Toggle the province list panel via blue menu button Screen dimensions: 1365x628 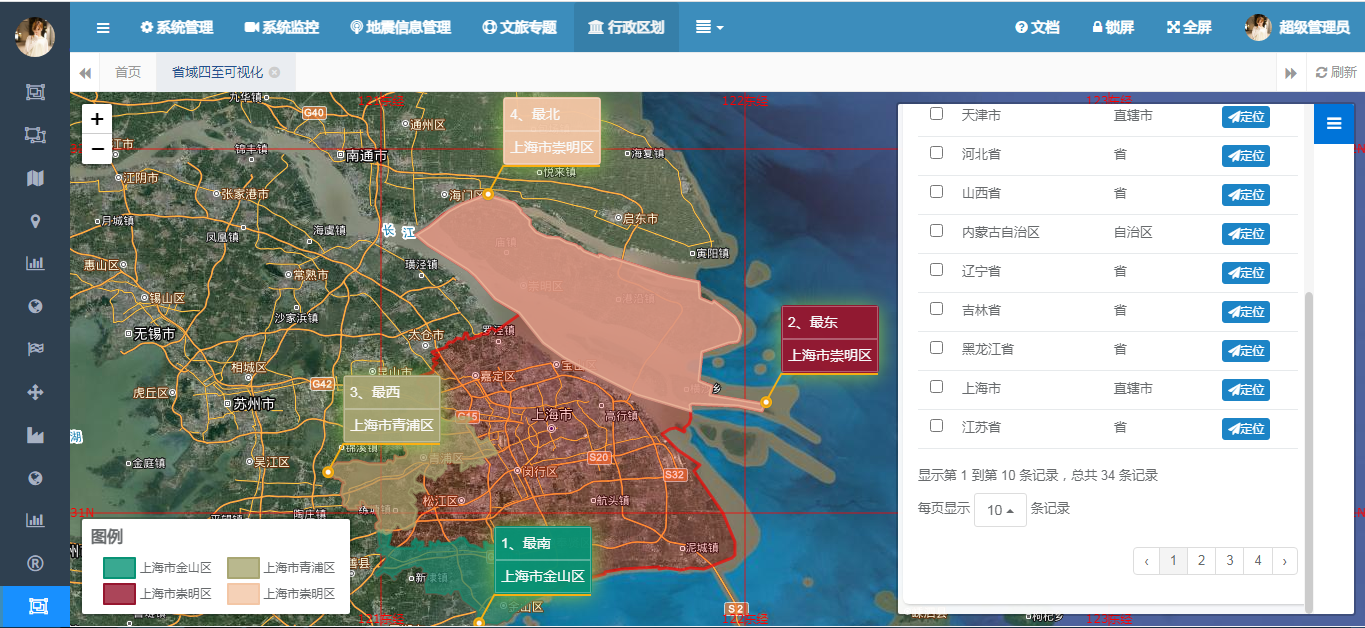pos(1334,123)
